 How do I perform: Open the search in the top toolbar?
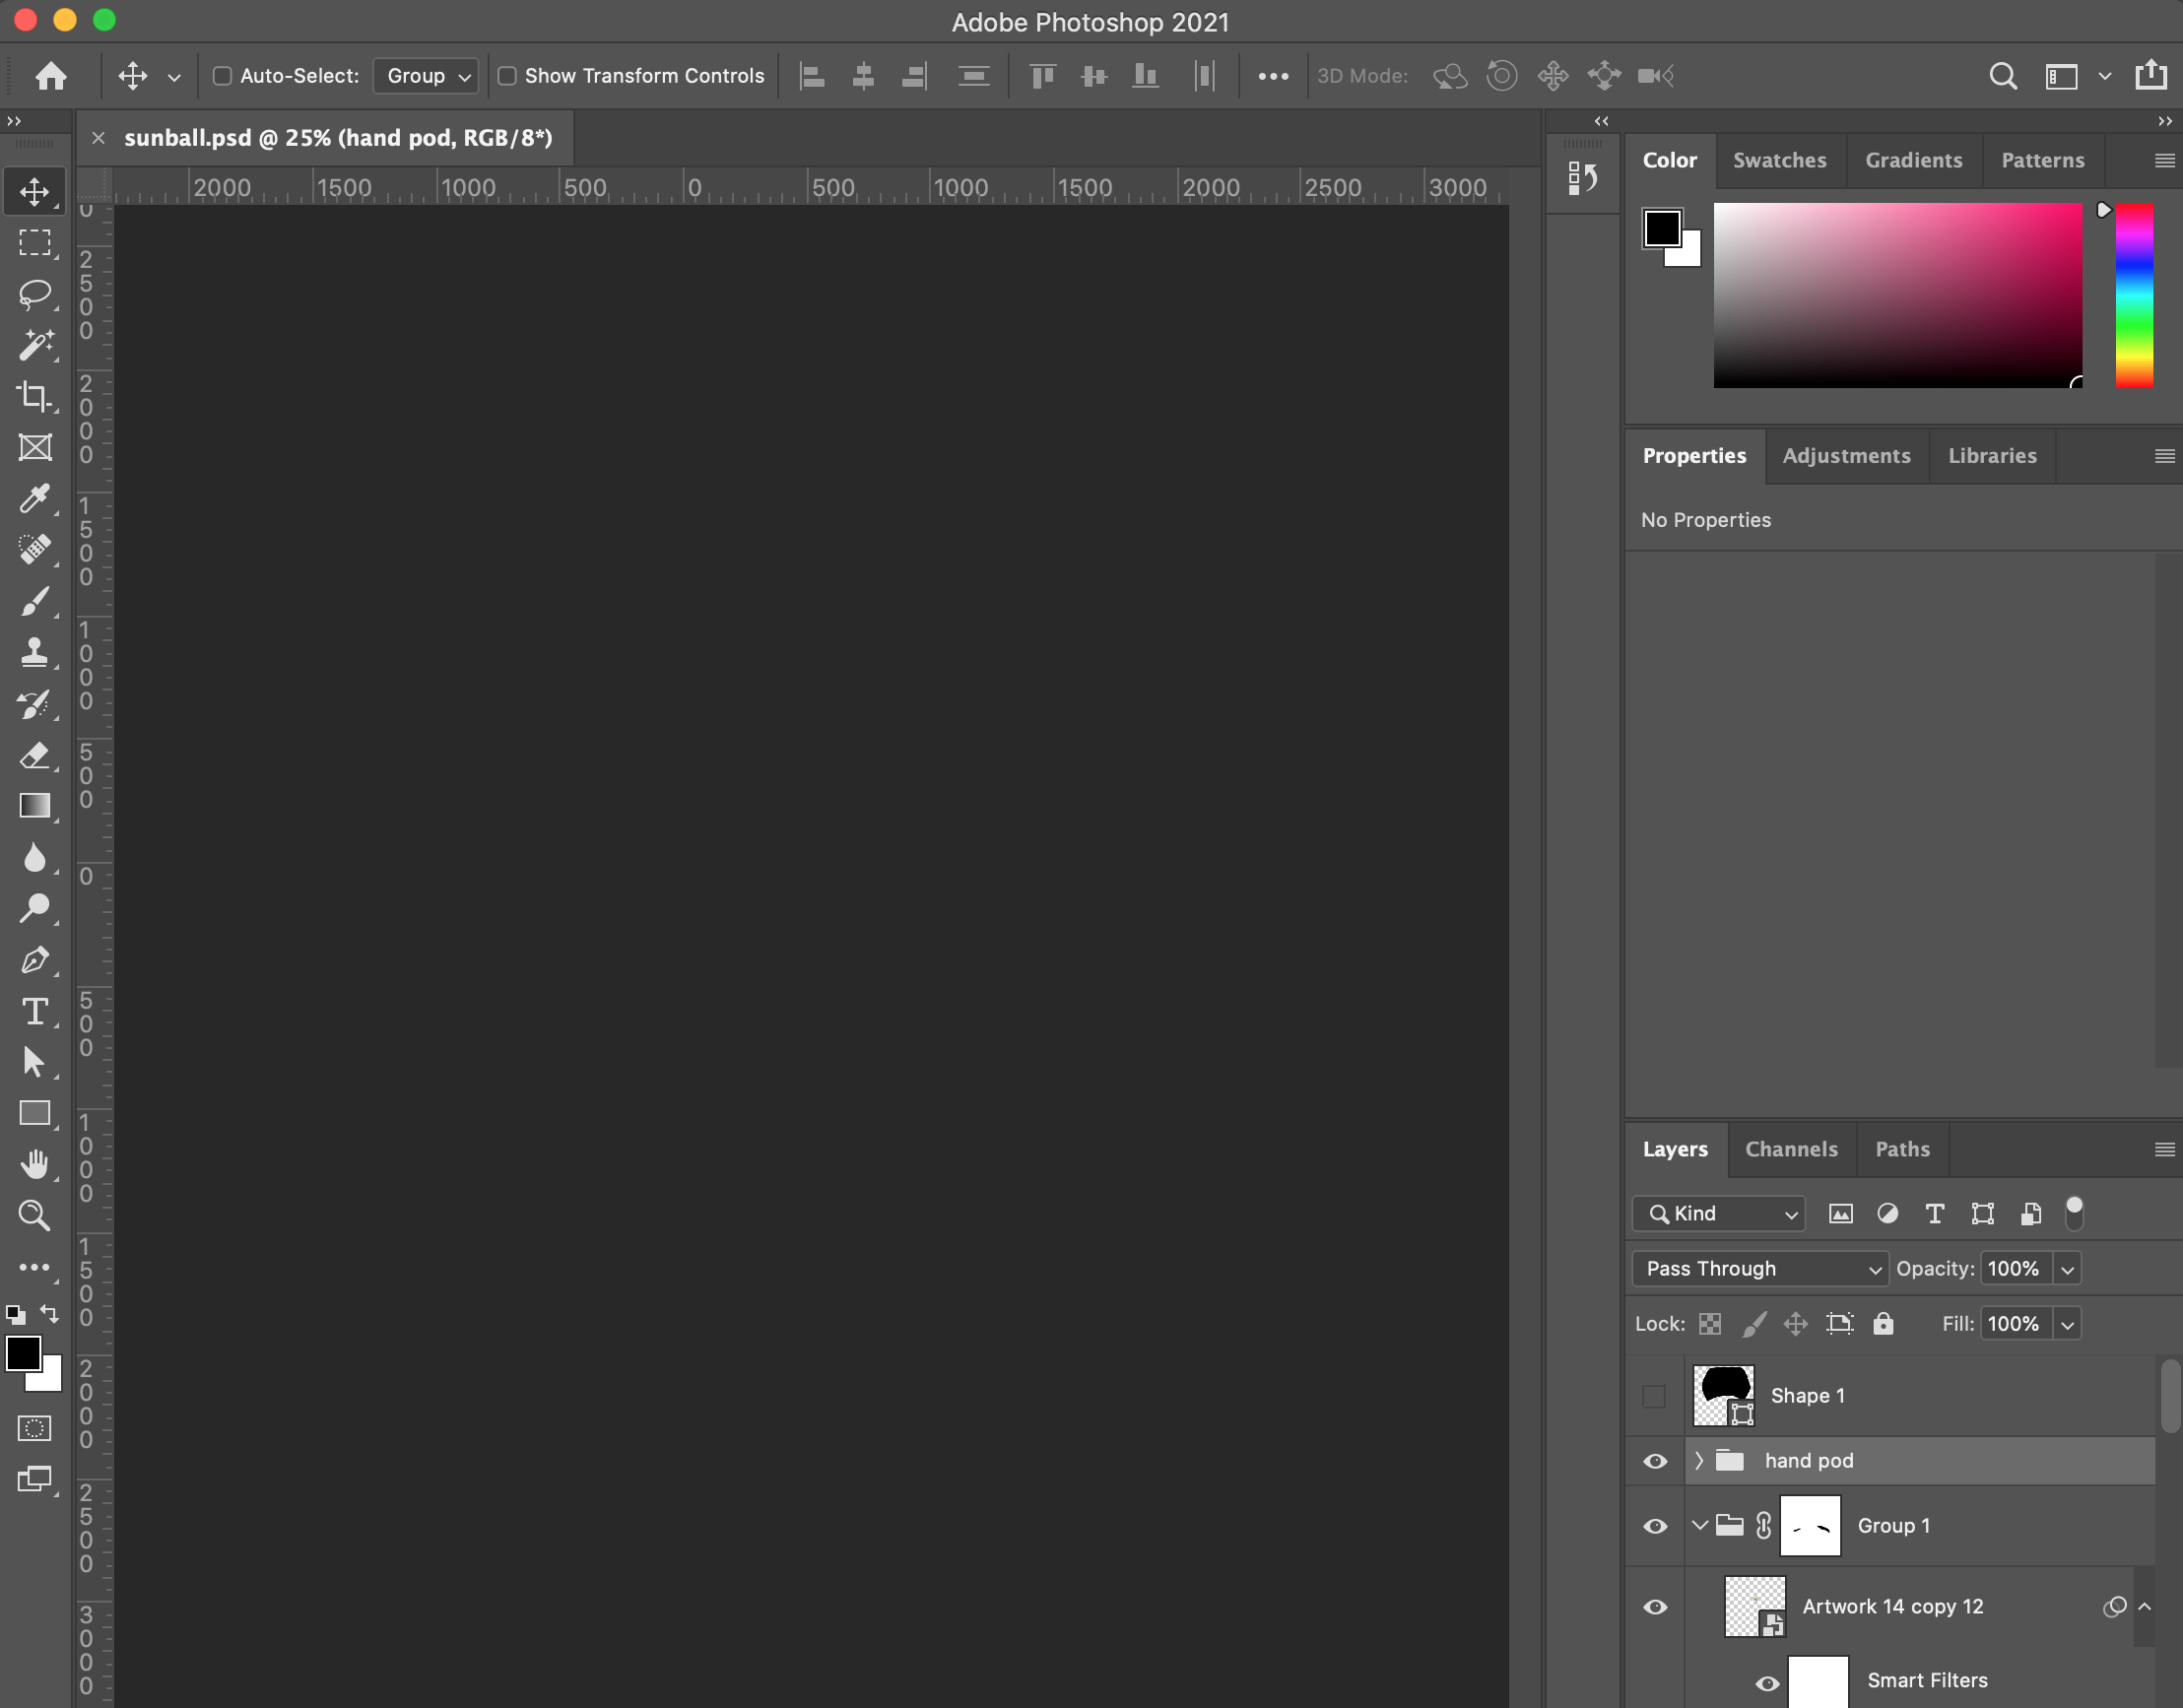click(2002, 75)
